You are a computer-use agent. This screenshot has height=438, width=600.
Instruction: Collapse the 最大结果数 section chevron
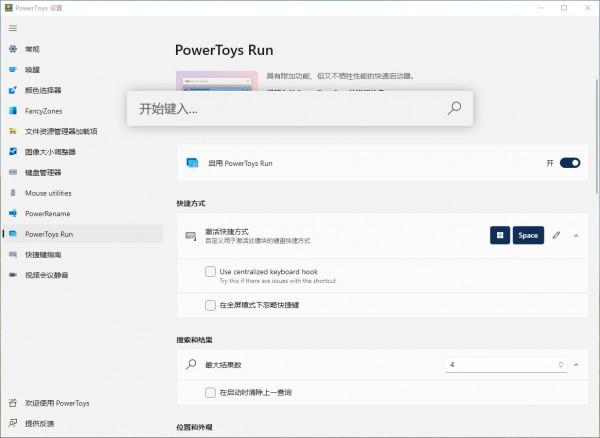[x=576, y=365]
